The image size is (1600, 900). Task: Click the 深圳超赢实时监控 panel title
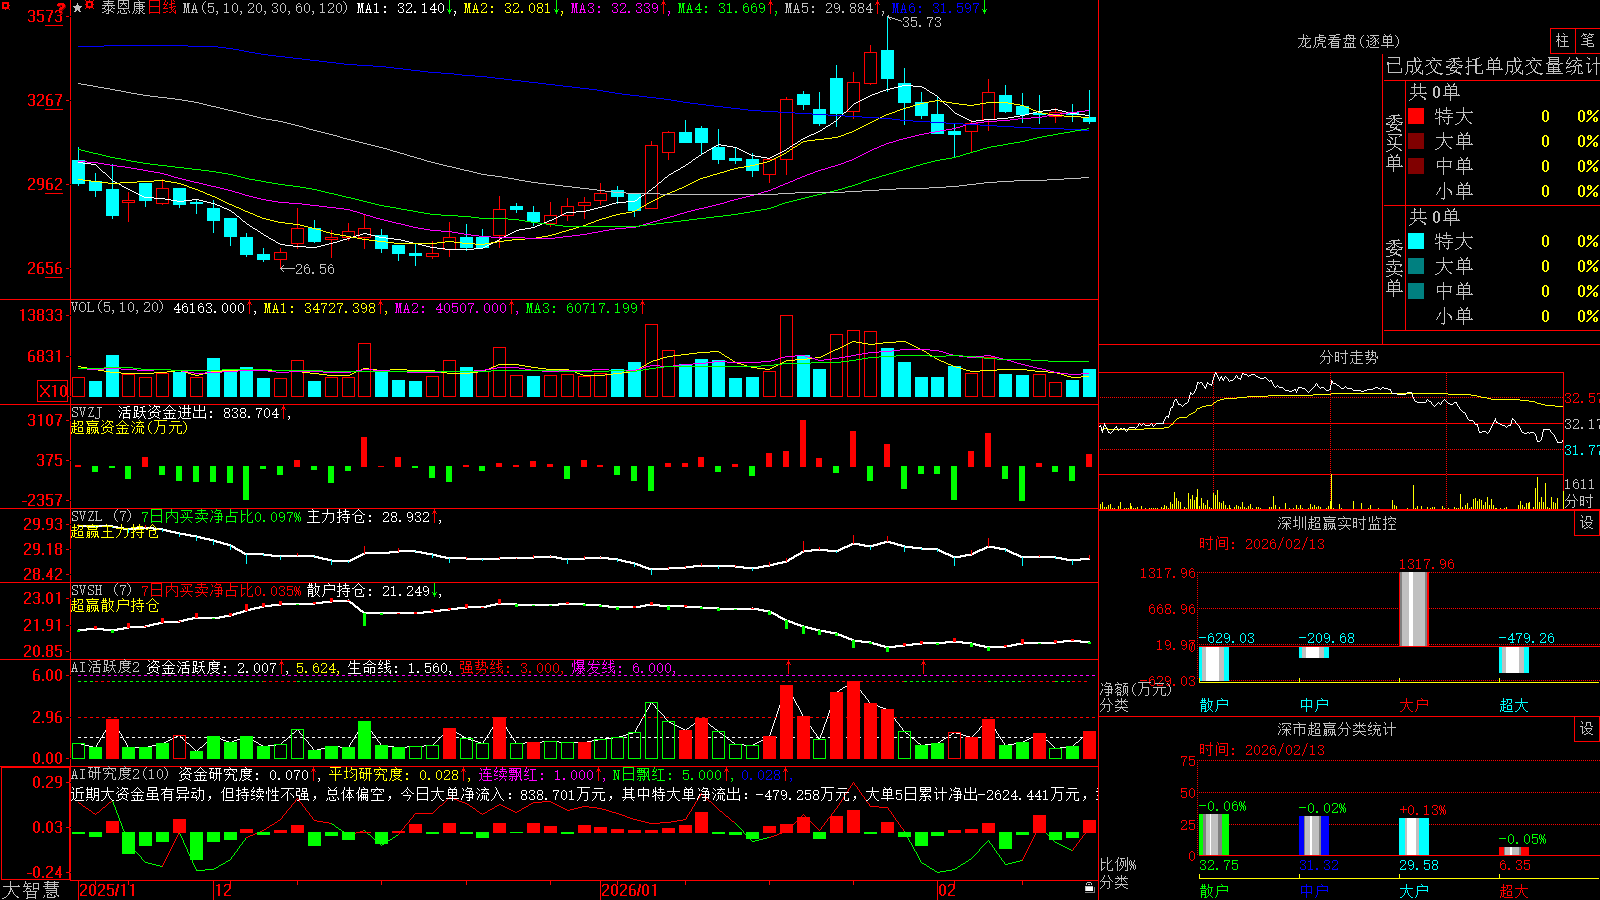coord(1336,523)
